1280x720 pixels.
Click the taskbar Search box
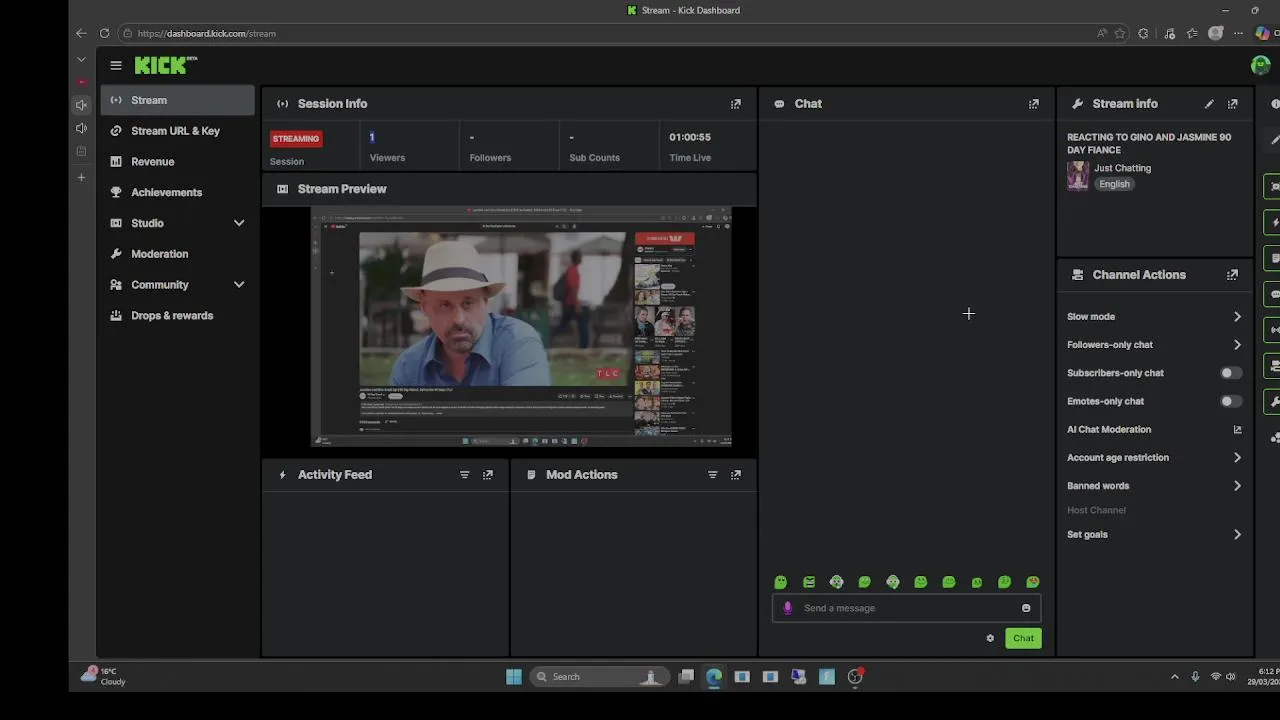tap(599, 677)
